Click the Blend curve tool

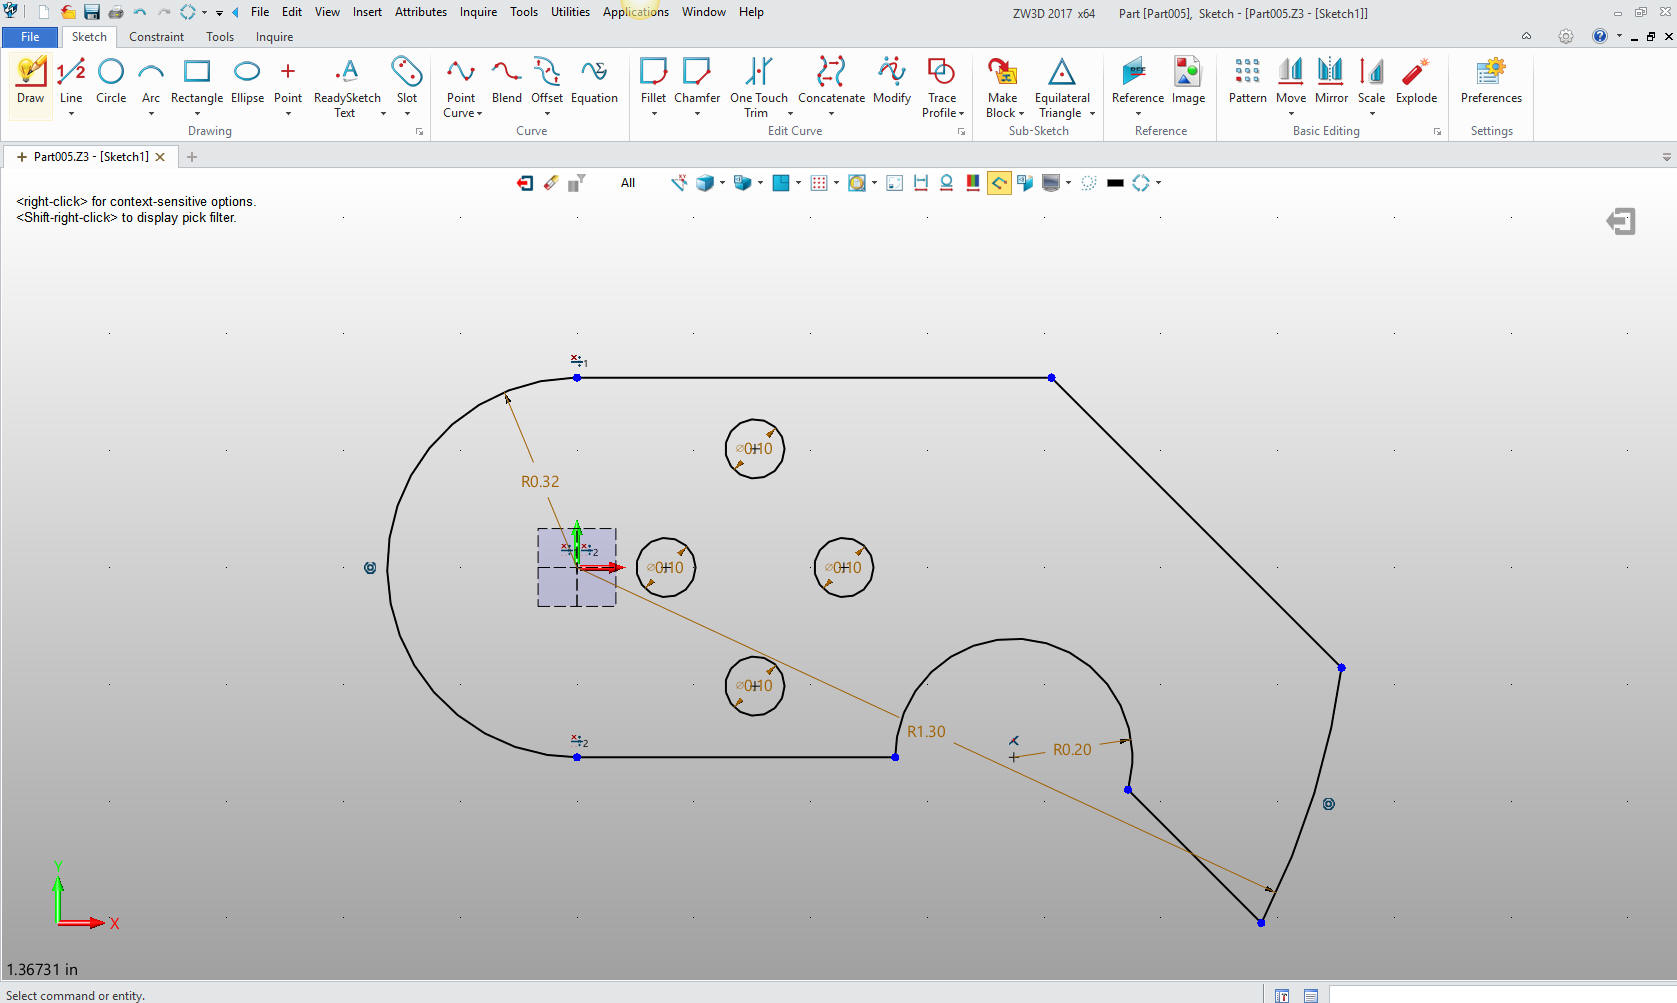coord(506,80)
